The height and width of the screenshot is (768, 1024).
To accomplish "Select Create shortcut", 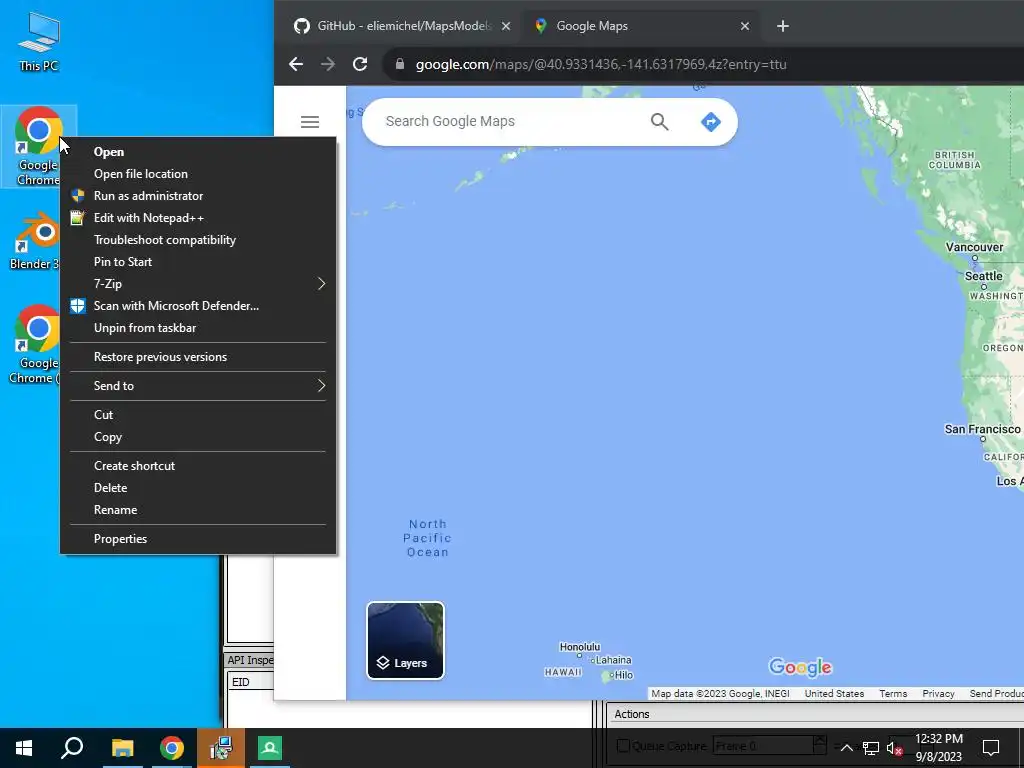I will tap(198, 466).
